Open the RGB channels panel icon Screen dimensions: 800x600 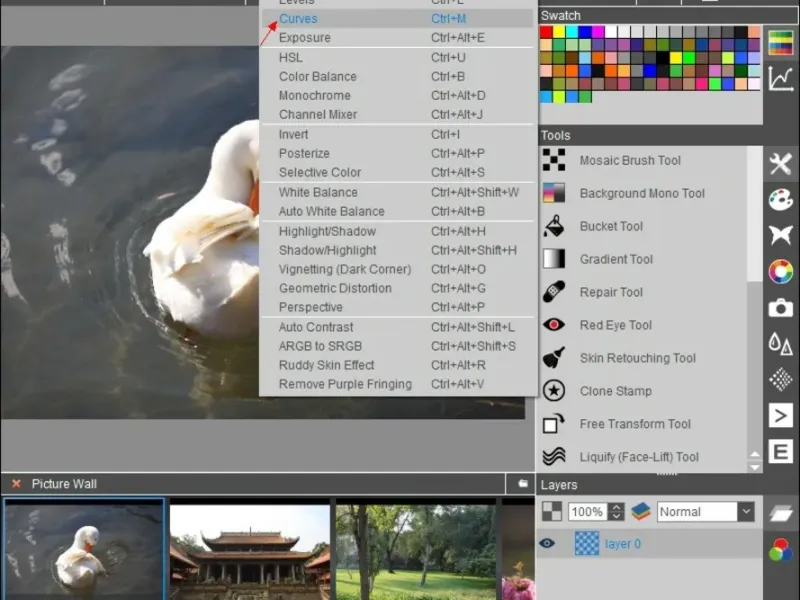point(781,549)
